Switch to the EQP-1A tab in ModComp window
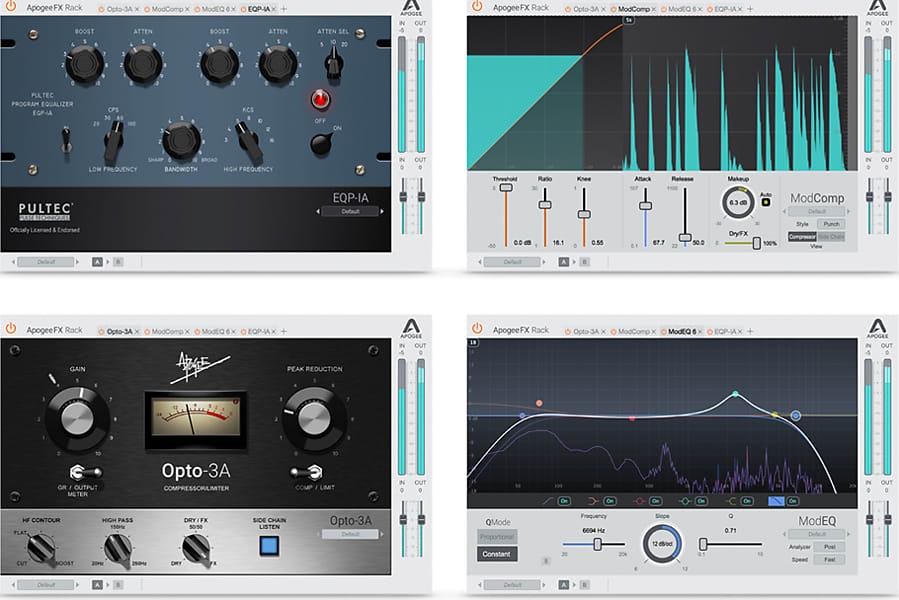 click(725, 9)
